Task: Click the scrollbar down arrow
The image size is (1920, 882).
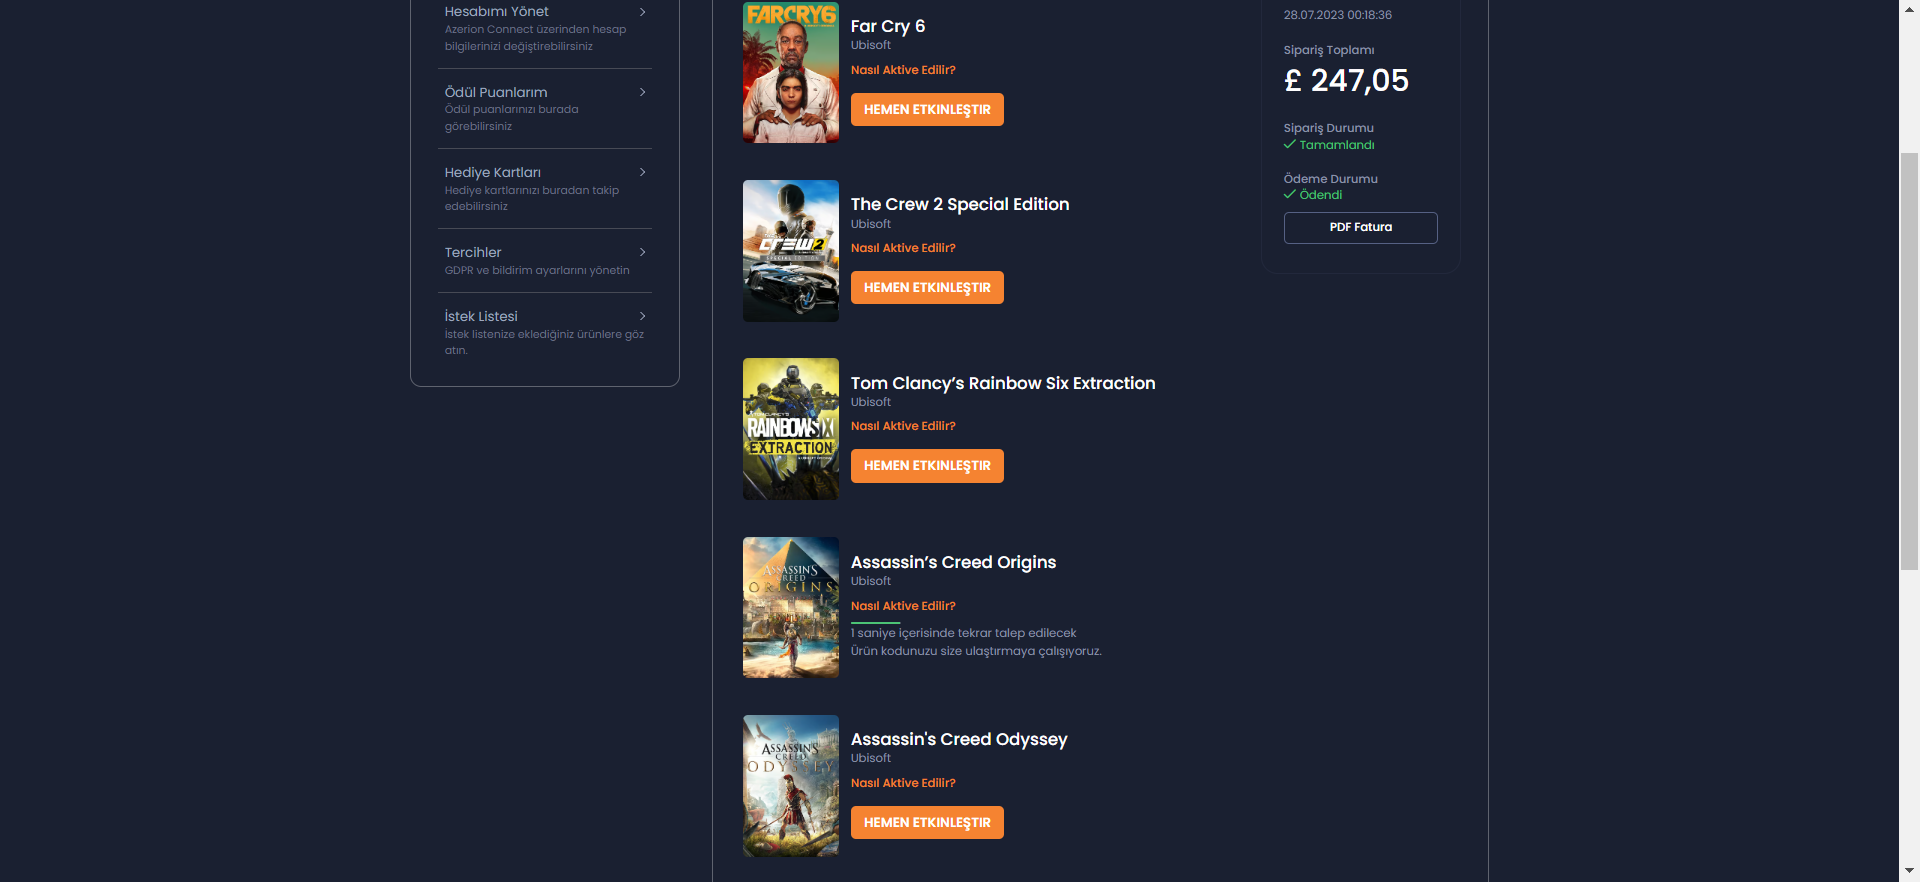Action: 1909,872
